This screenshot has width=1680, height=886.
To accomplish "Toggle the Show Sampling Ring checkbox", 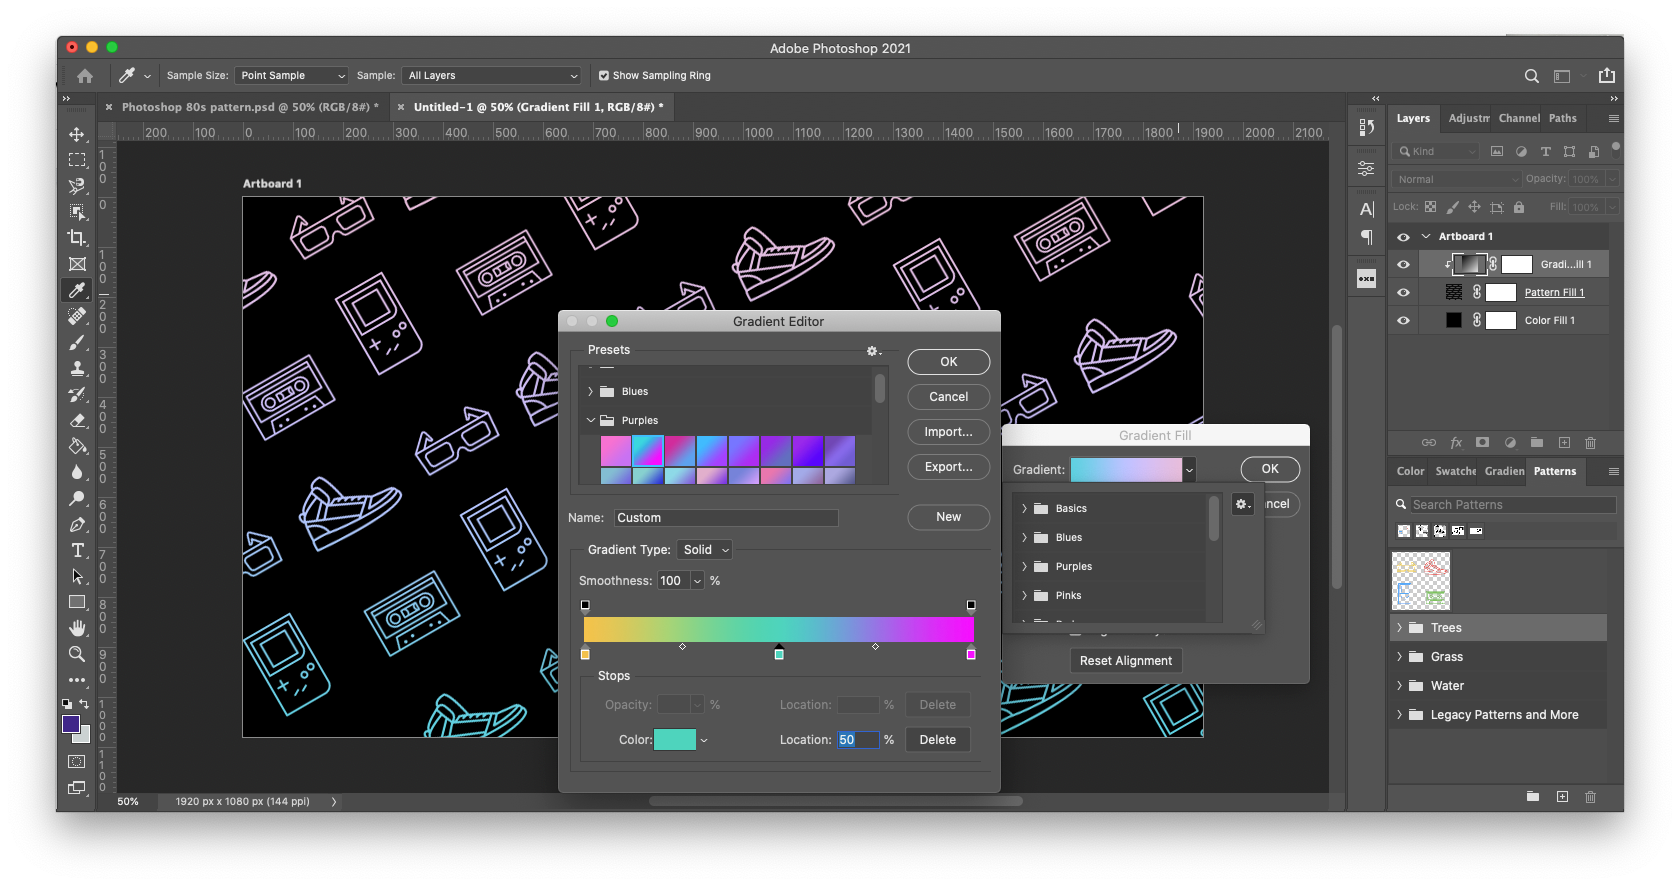I will (604, 76).
